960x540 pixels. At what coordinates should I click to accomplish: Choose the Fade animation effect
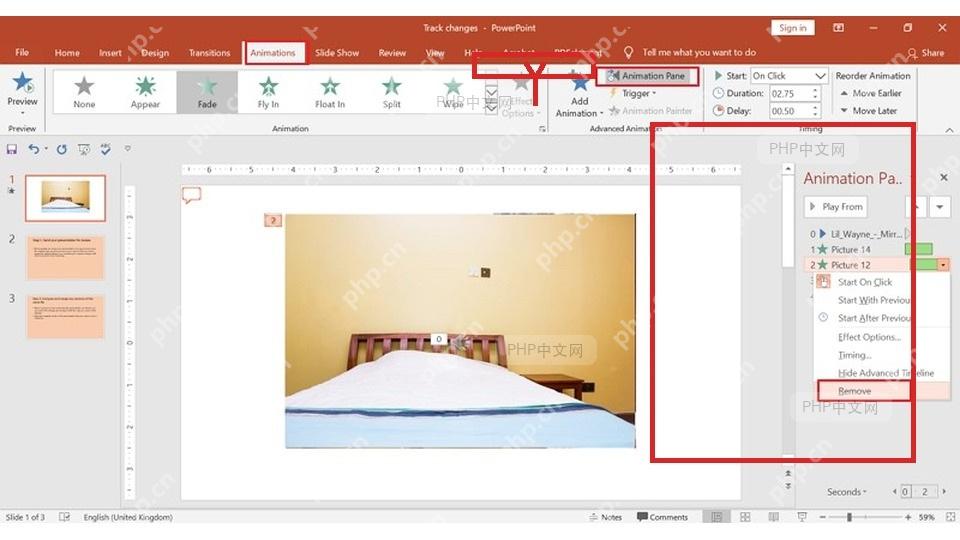click(x=207, y=92)
